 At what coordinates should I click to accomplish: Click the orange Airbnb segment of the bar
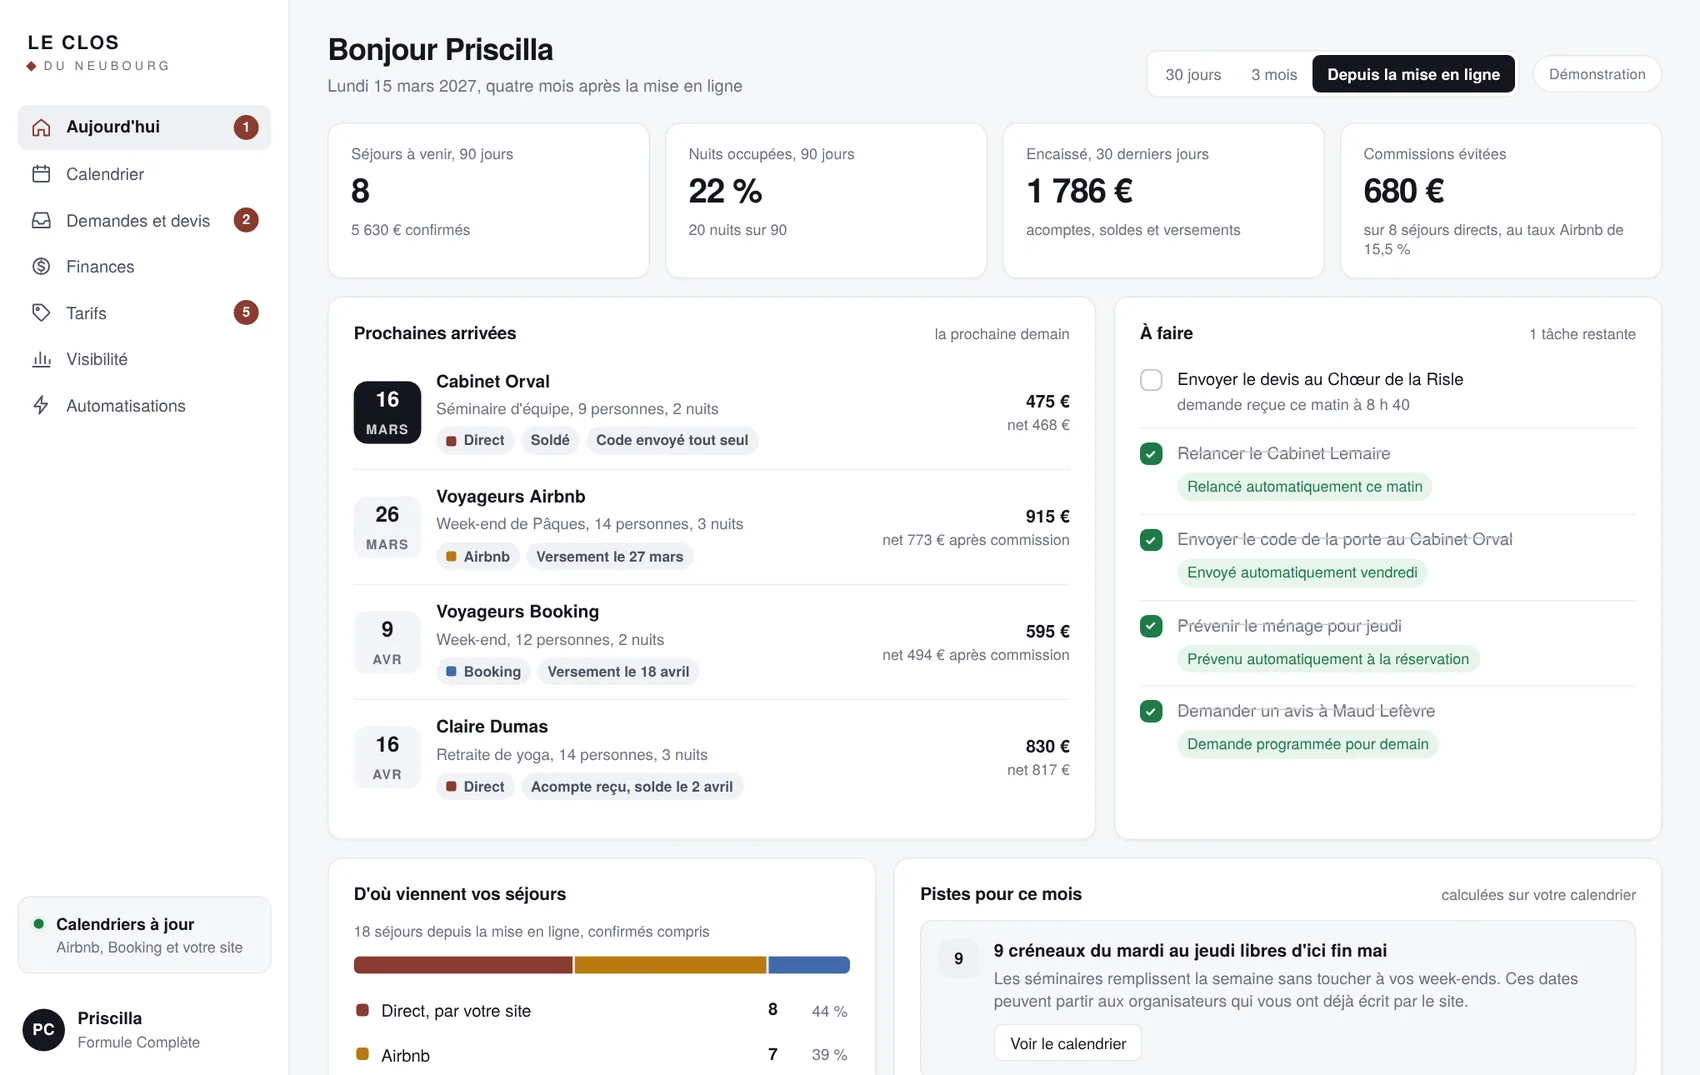[670, 965]
